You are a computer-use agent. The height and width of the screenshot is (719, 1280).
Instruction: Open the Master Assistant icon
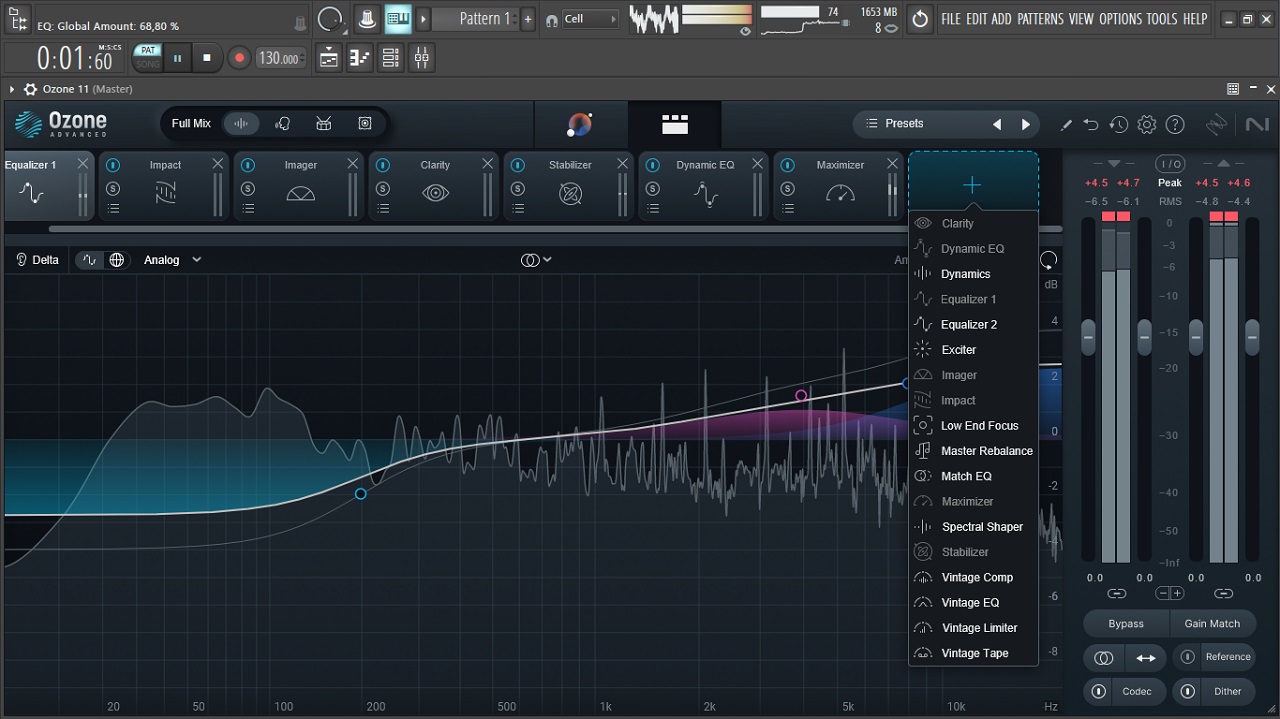[579, 124]
